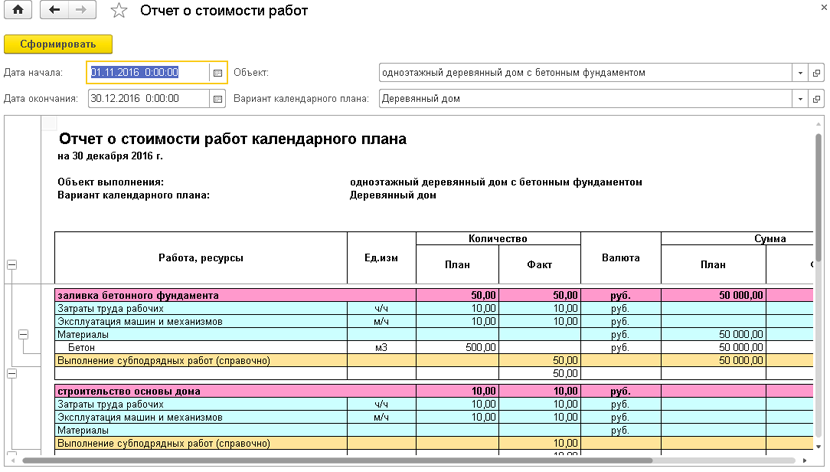Collapse the строительство основы дома group
Image resolution: width=830 pixels, height=472 pixels.
(x=12, y=373)
